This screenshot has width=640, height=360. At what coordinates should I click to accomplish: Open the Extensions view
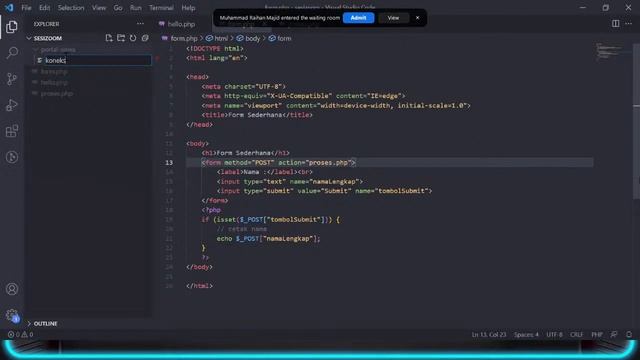12,131
